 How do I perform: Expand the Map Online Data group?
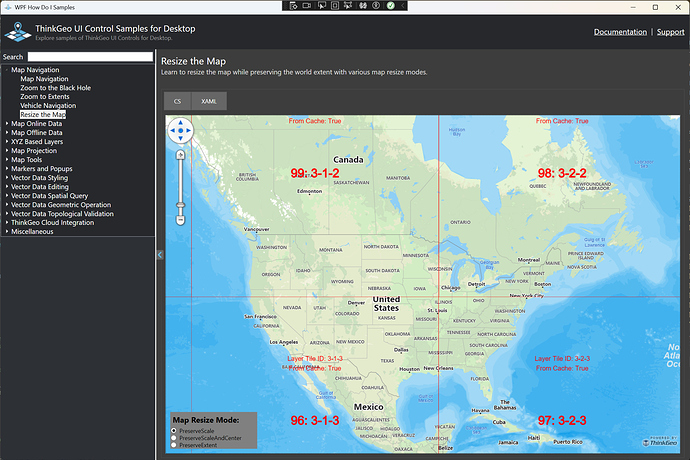click(7, 124)
